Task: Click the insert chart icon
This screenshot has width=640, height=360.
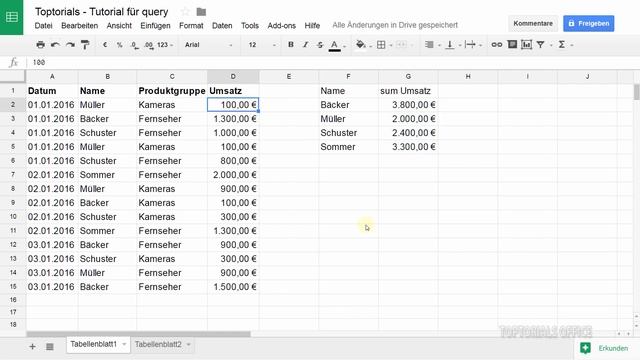Action: click(527, 44)
